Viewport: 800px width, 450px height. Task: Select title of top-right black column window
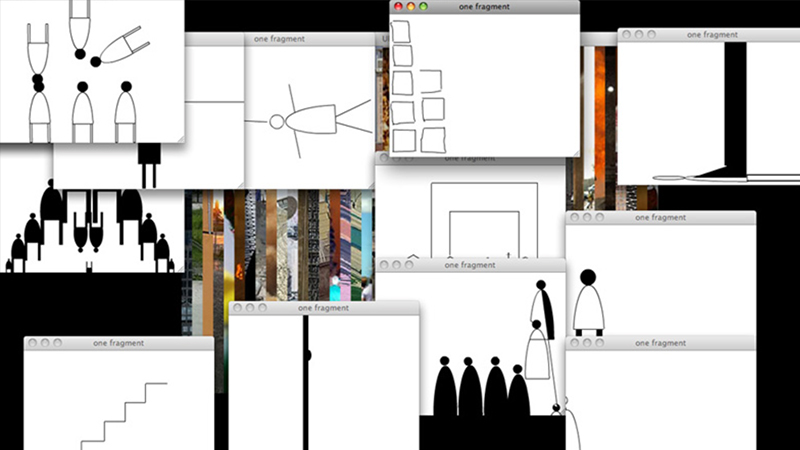click(713, 35)
